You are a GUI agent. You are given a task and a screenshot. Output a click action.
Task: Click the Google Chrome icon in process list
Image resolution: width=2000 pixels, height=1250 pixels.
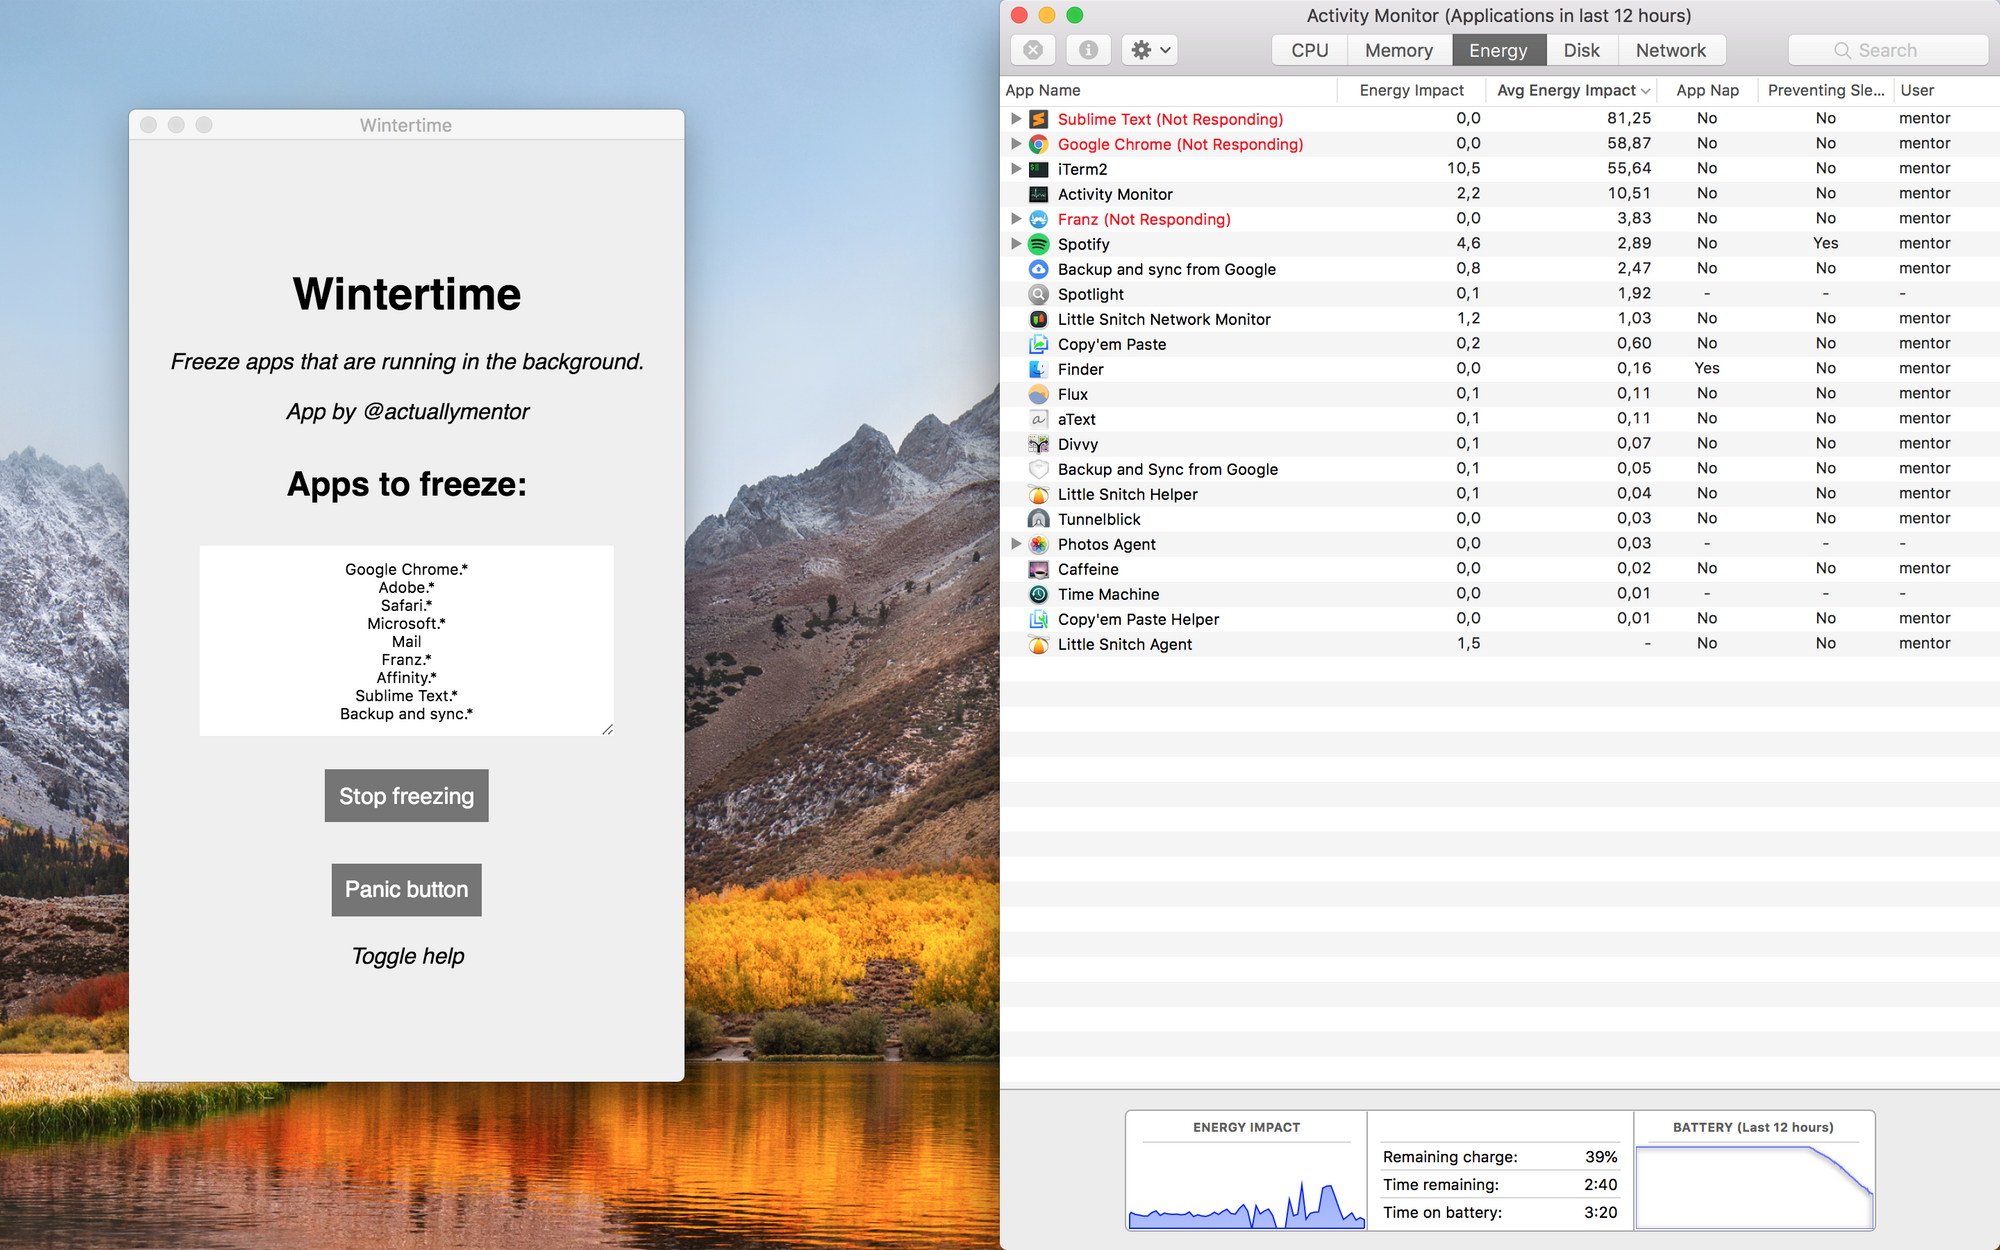1039,144
